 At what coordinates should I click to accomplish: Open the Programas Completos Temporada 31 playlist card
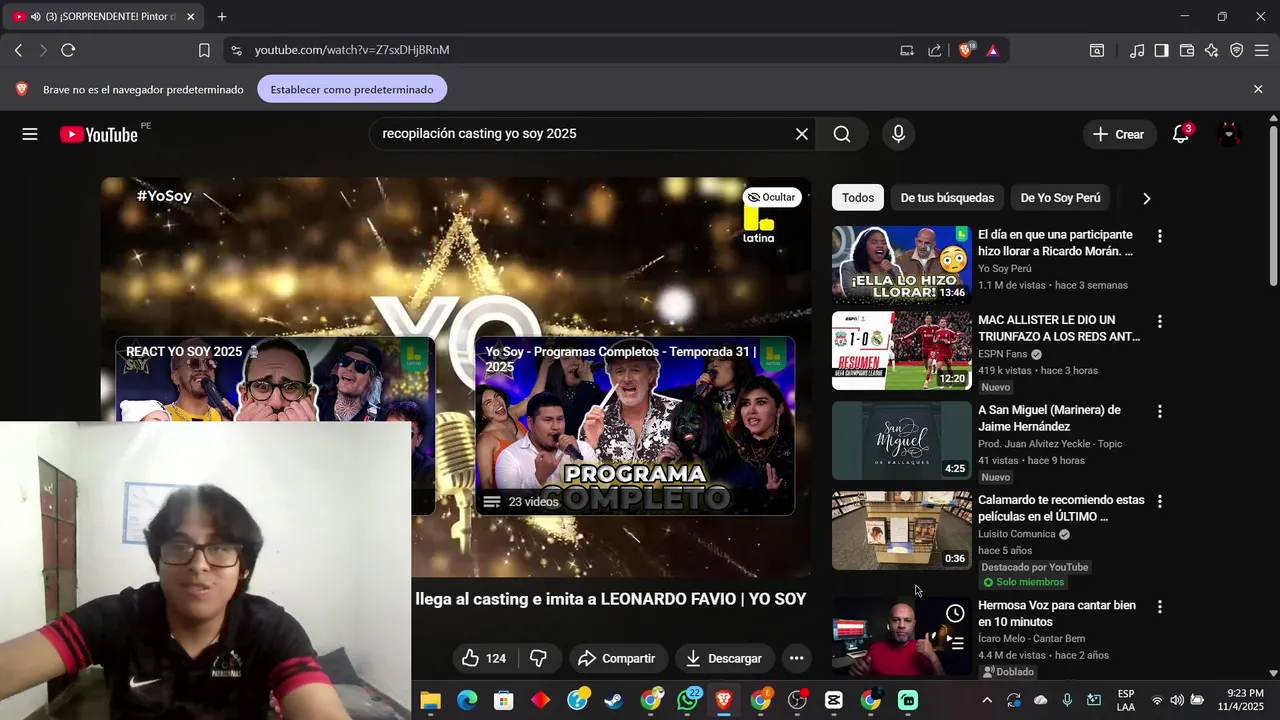coord(635,426)
